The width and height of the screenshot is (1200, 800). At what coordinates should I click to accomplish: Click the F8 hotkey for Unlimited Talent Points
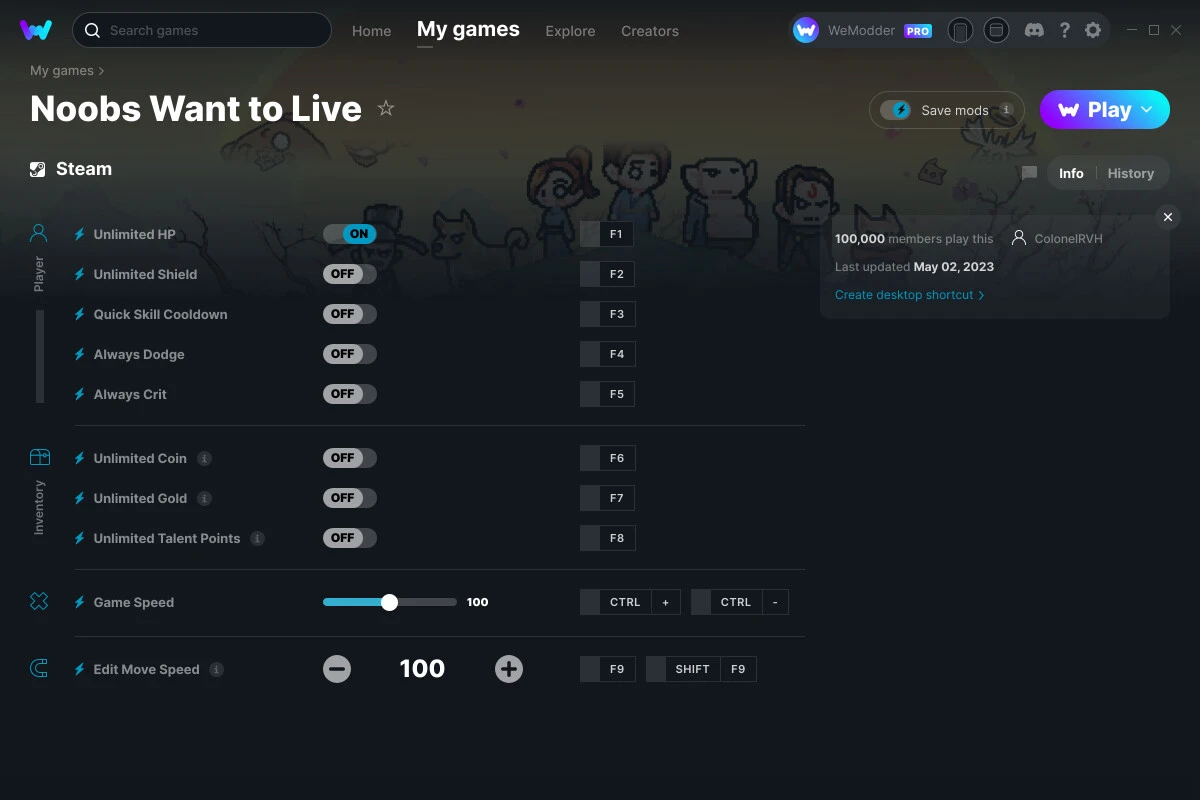[607, 538]
